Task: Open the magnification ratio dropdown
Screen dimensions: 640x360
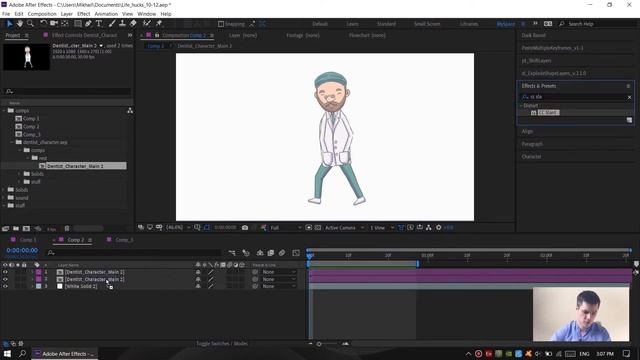Action: pyautogui.click(x=178, y=227)
